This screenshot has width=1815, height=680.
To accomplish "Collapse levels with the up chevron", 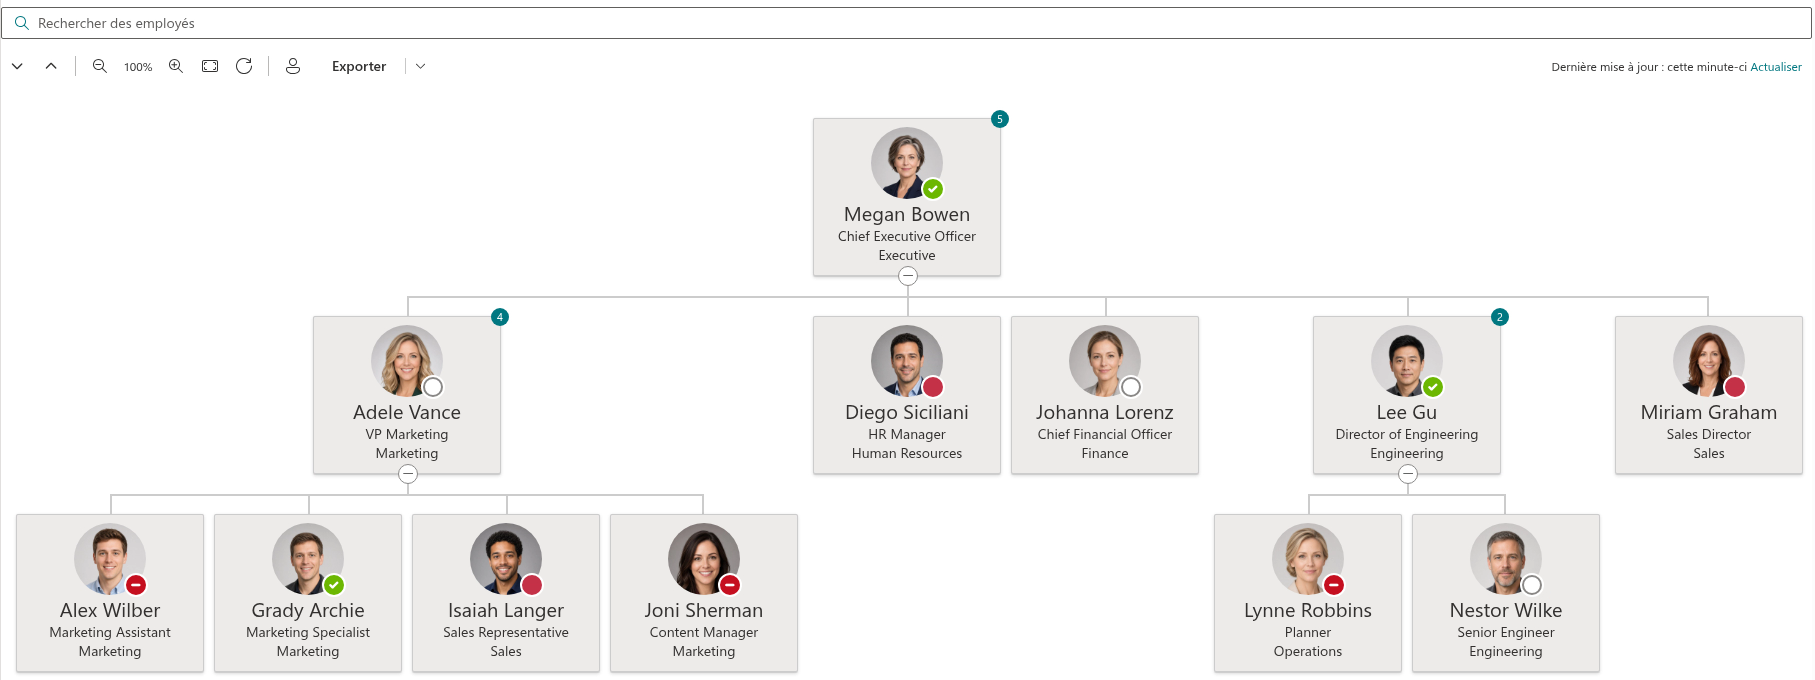I will [x=51, y=66].
